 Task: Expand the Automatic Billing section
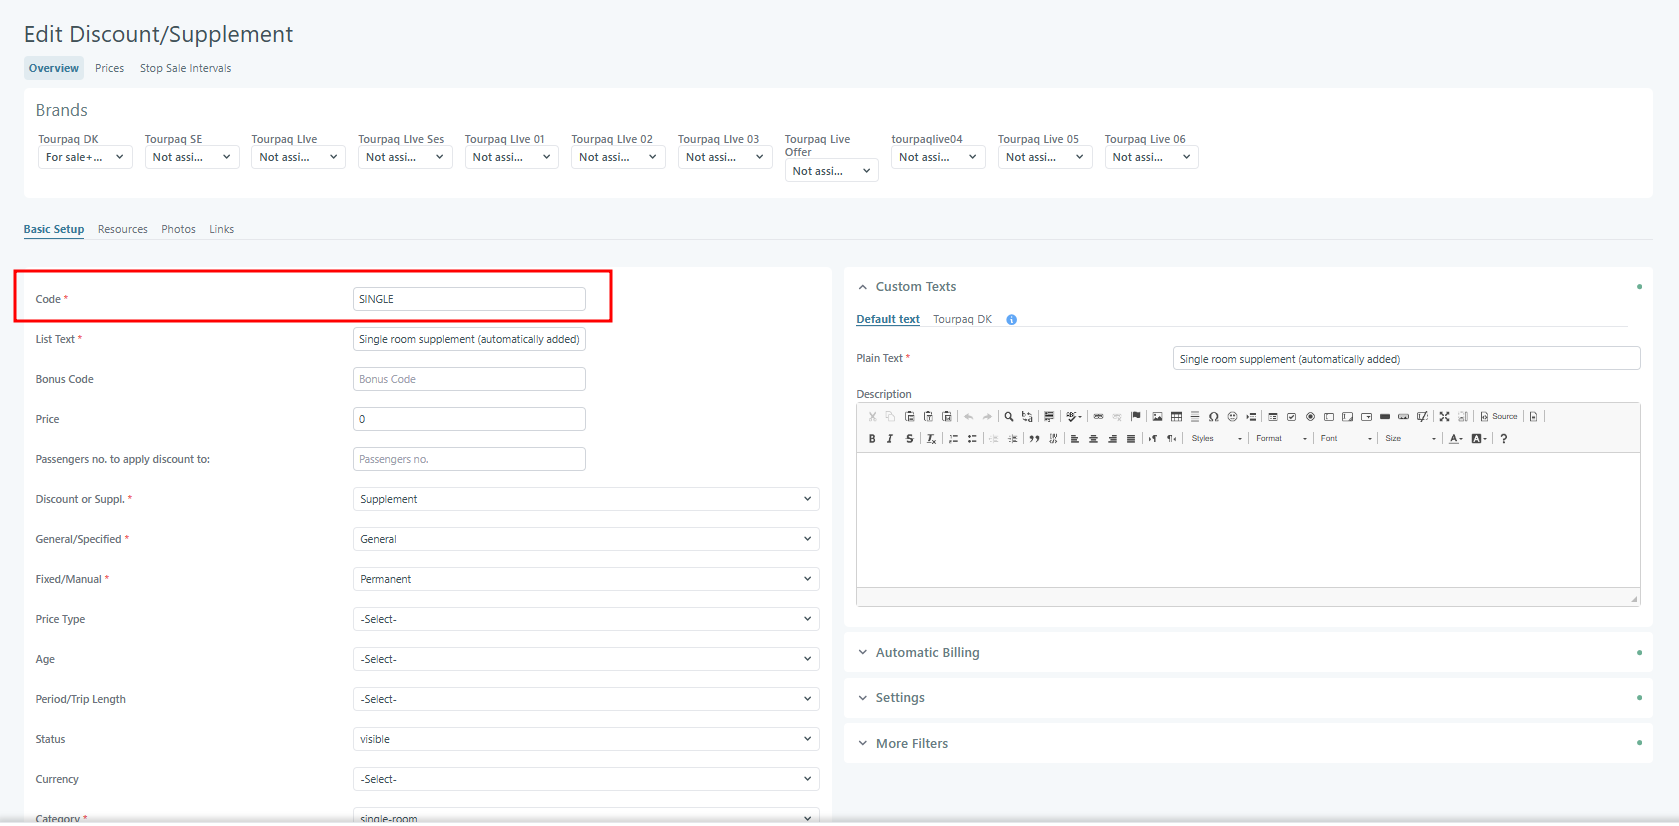tap(927, 653)
